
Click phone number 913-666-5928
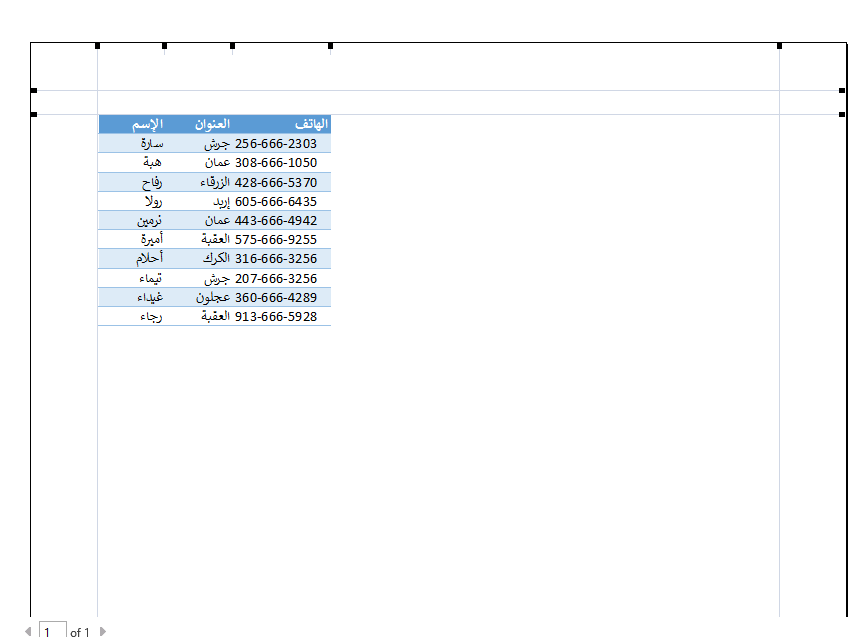pos(276,316)
